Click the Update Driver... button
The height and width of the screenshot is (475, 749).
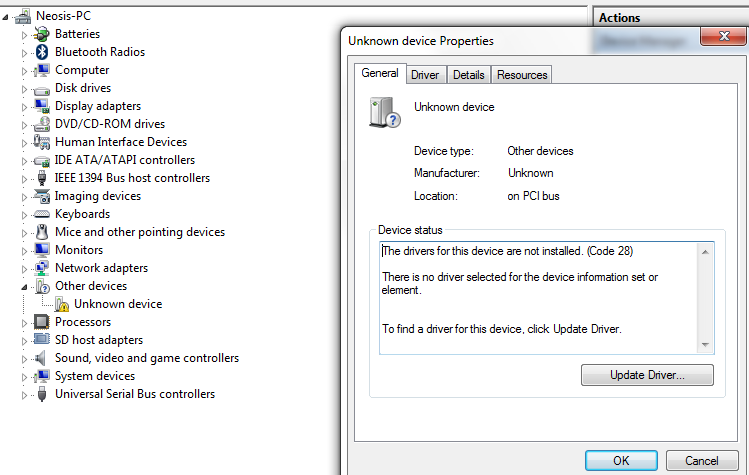(647, 375)
